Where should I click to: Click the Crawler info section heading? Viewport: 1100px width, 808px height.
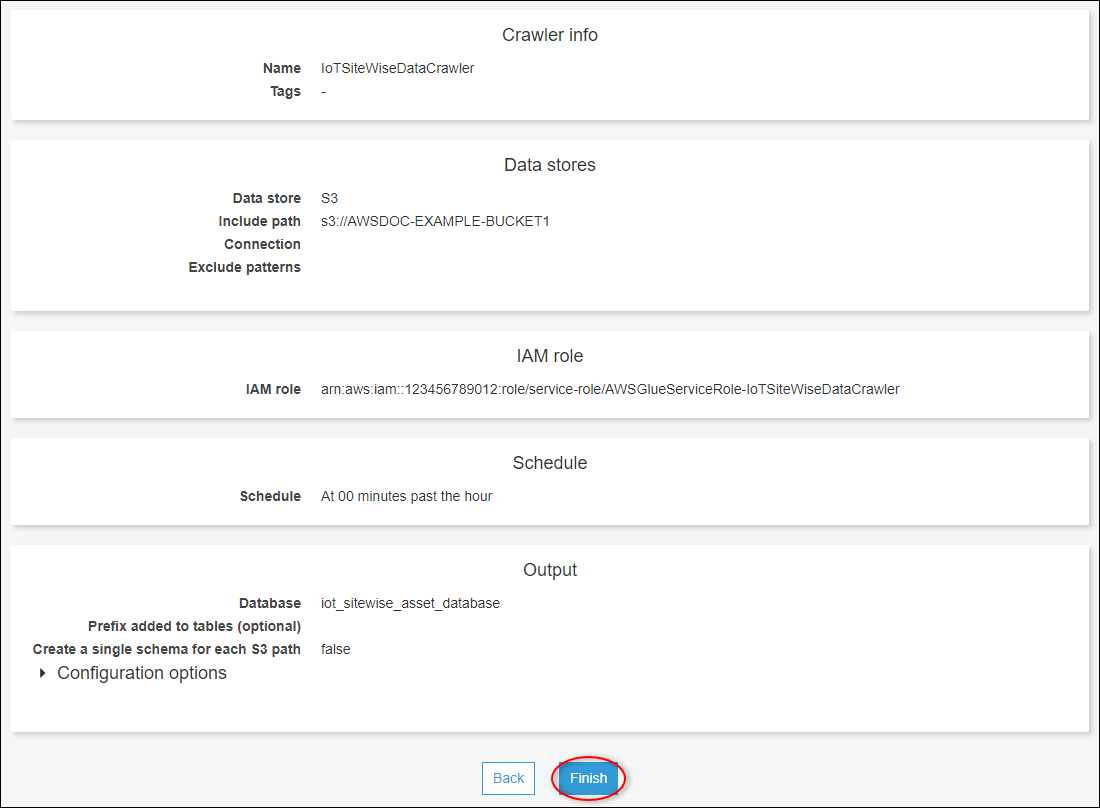click(x=549, y=35)
